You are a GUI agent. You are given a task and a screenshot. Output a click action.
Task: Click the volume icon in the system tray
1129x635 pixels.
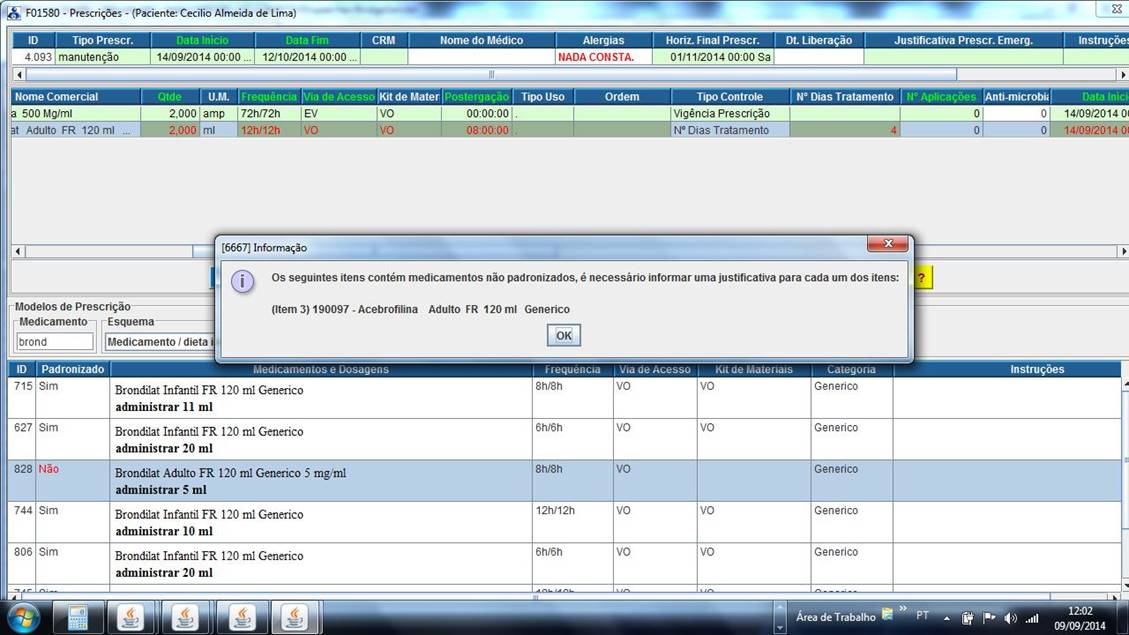pyautogui.click(x=1010, y=618)
